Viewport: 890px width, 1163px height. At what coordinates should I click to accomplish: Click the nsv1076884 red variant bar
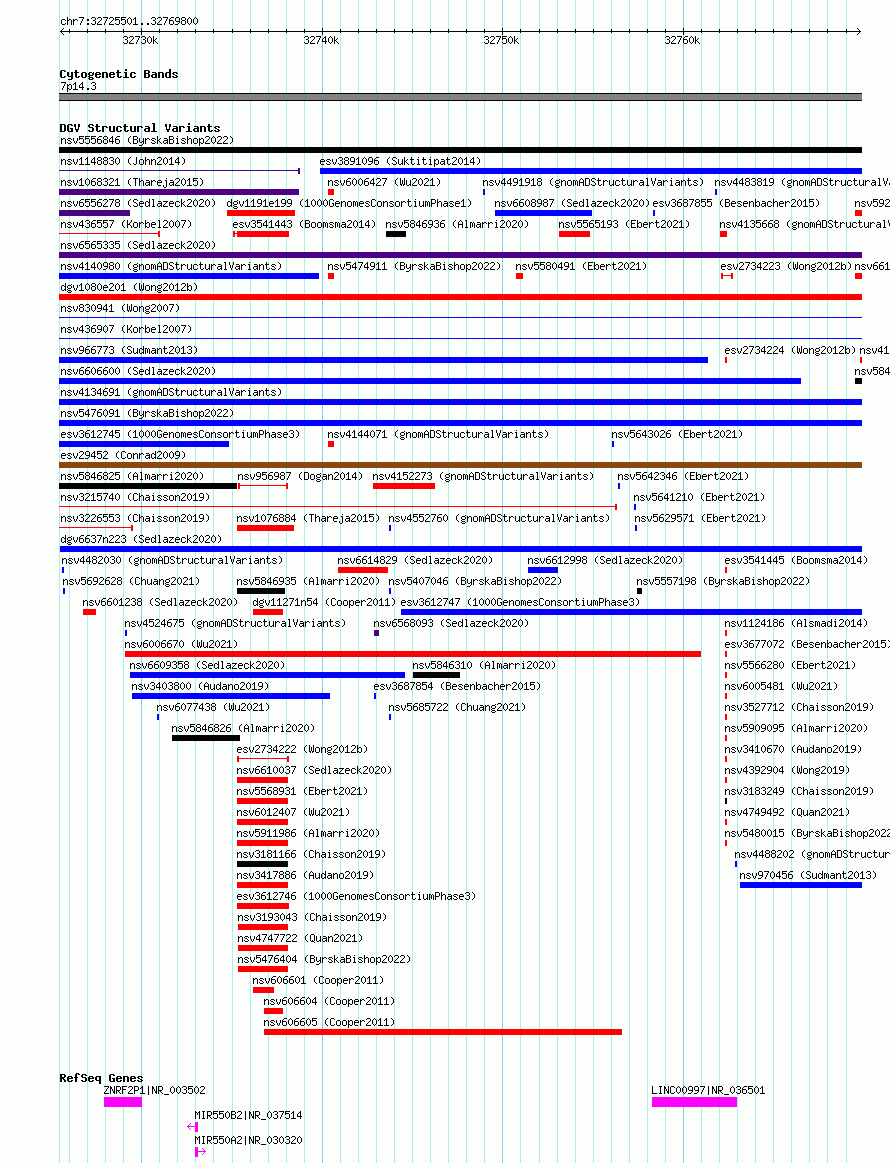(266, 528)
